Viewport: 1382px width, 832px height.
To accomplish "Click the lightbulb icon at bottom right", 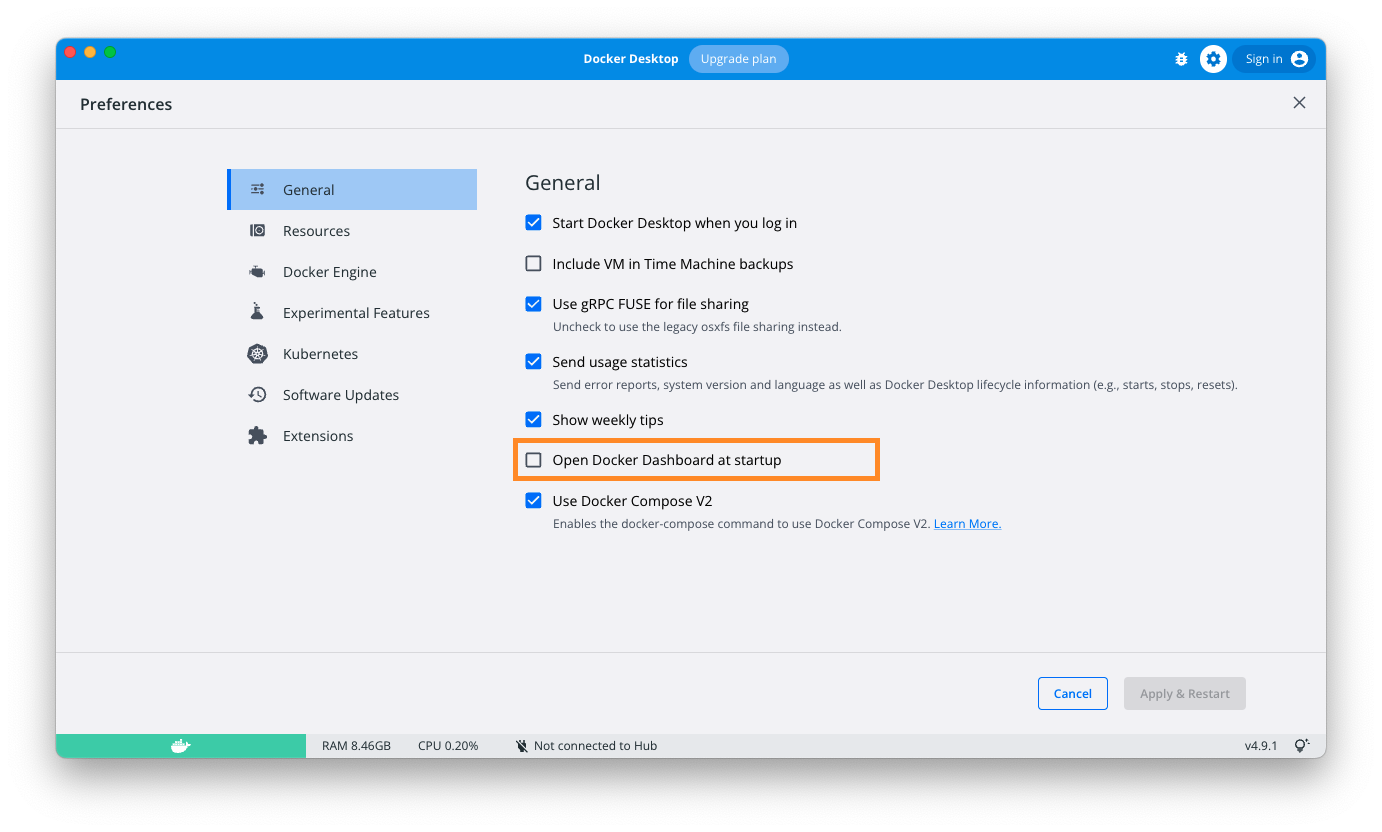I will click(1302, 745).
